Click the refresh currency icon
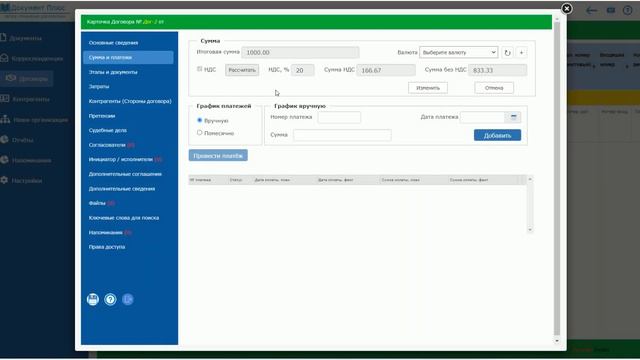 pyautogui.click(x=507, y=53)
